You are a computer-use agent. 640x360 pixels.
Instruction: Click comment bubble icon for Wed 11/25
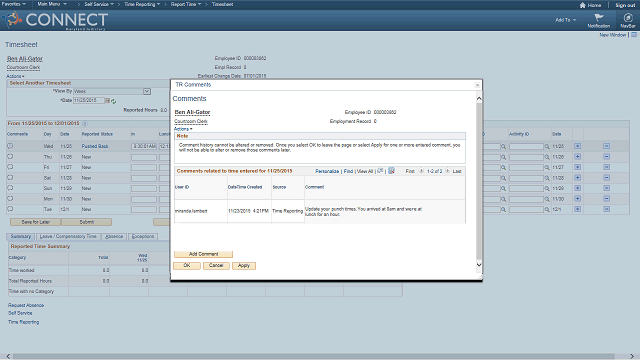(10, 146)
